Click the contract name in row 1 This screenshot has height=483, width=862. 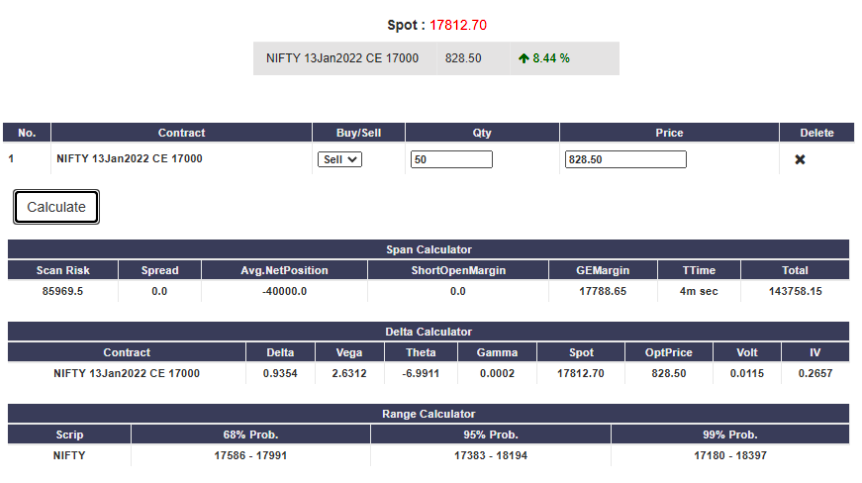click(129, 159)
